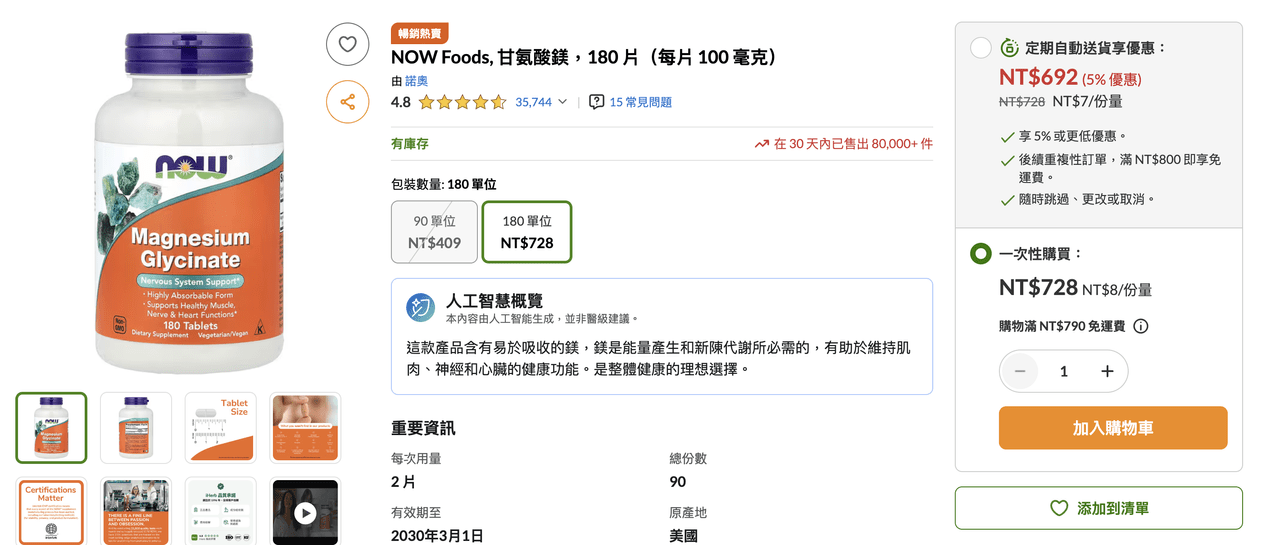Select the Tablet Size thumbnail image
This screenshot has width=1280, height=545.
point(220,428)
